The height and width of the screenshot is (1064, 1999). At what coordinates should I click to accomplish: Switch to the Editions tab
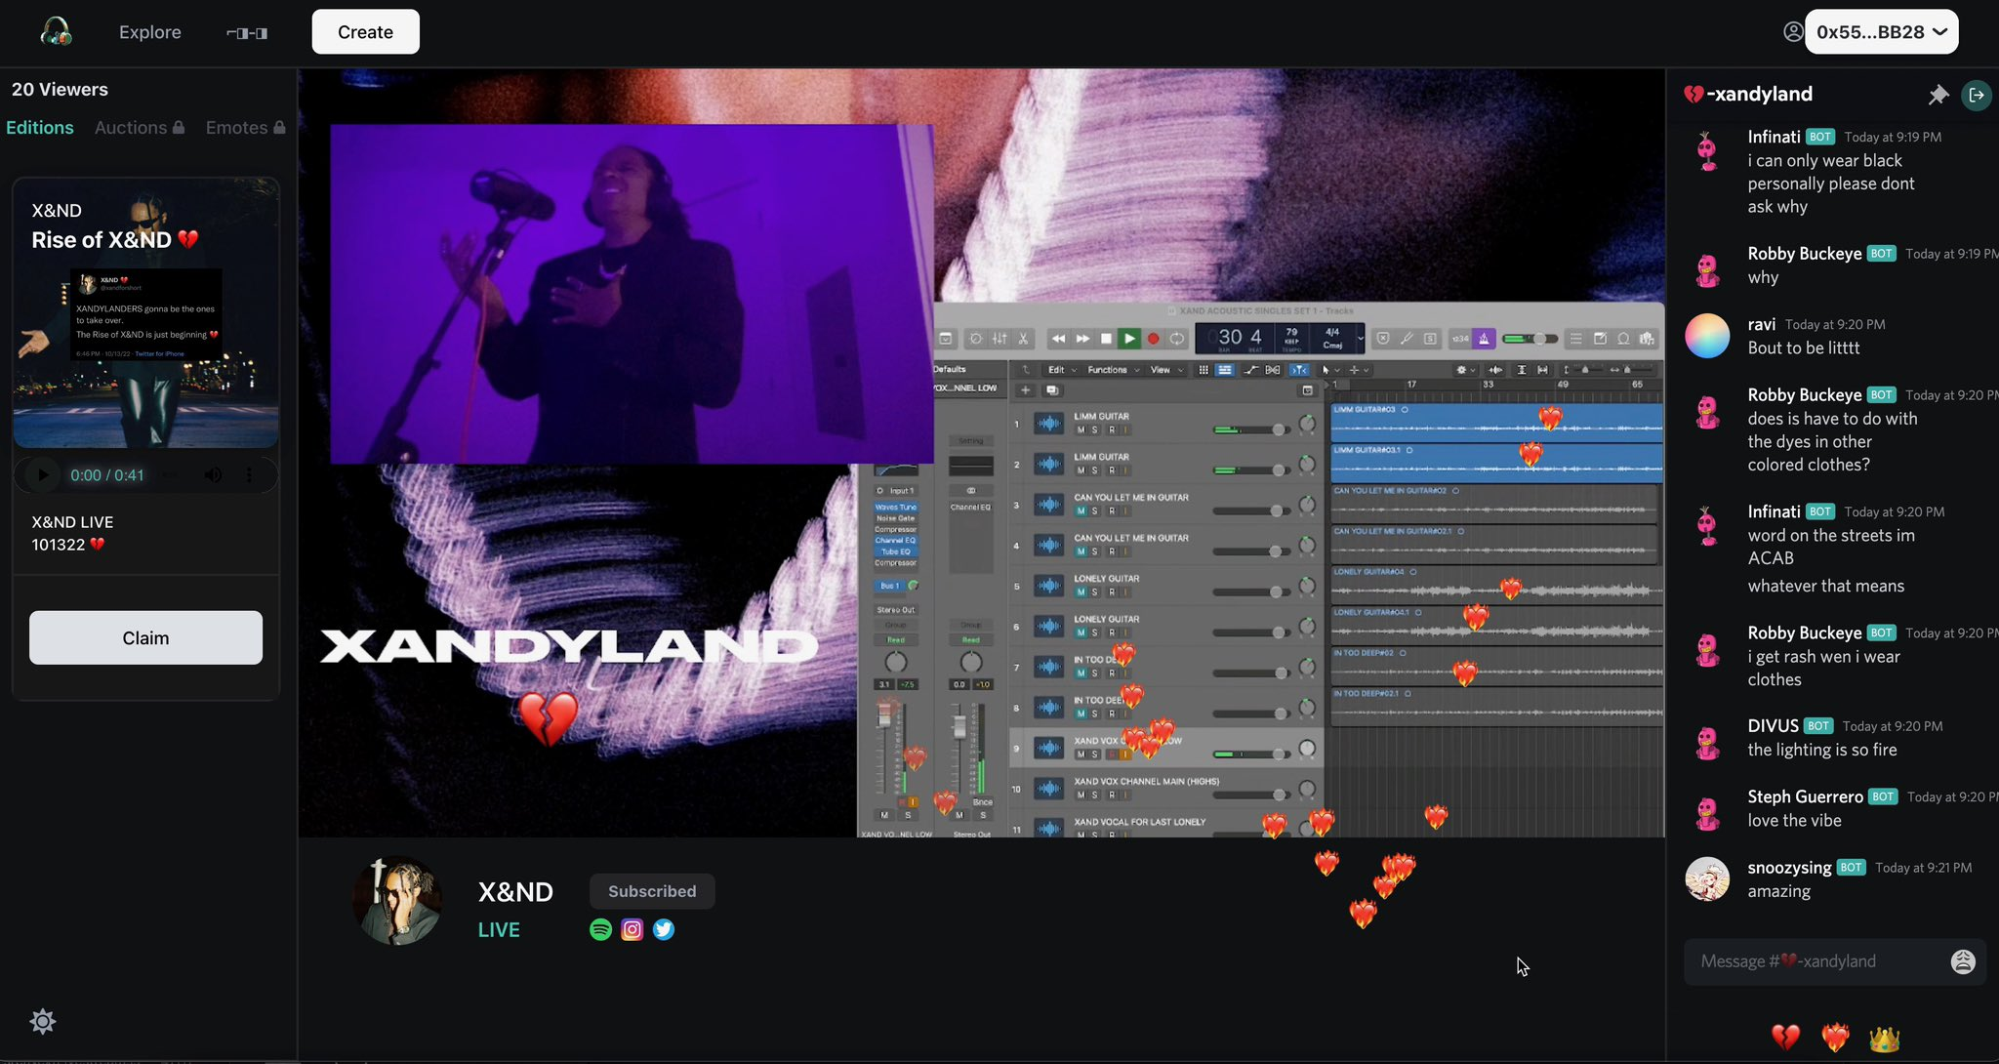point(40,128)
